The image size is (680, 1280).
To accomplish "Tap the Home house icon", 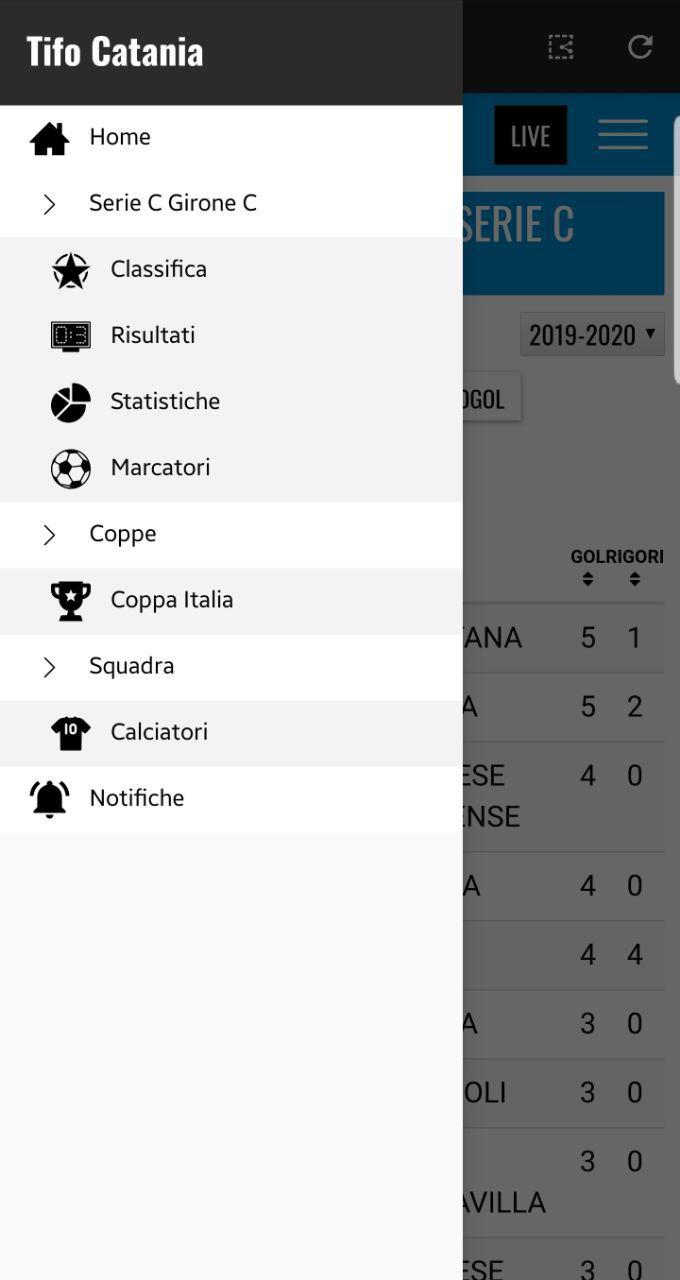I will point(49,138).
